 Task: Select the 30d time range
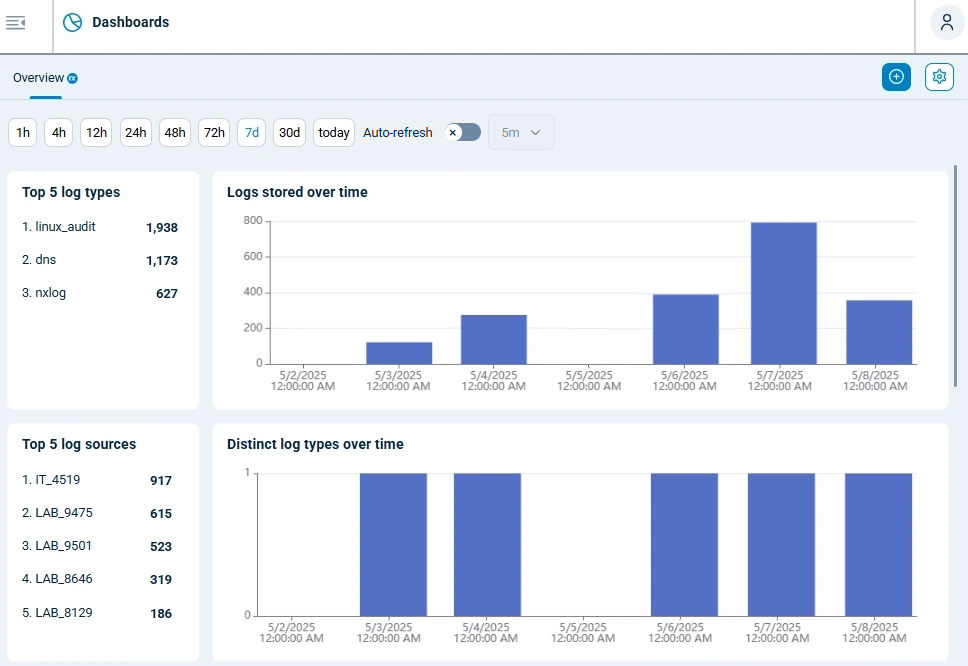(289, 132)
